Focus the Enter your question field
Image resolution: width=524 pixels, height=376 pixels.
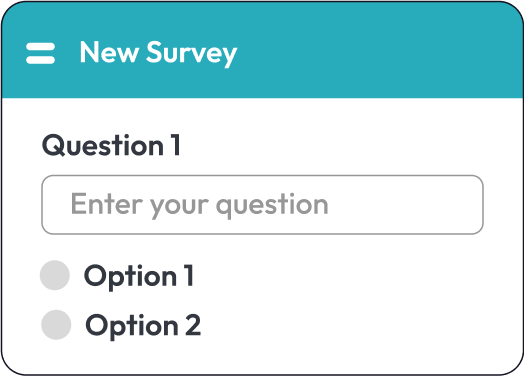(x=262, y=205)
